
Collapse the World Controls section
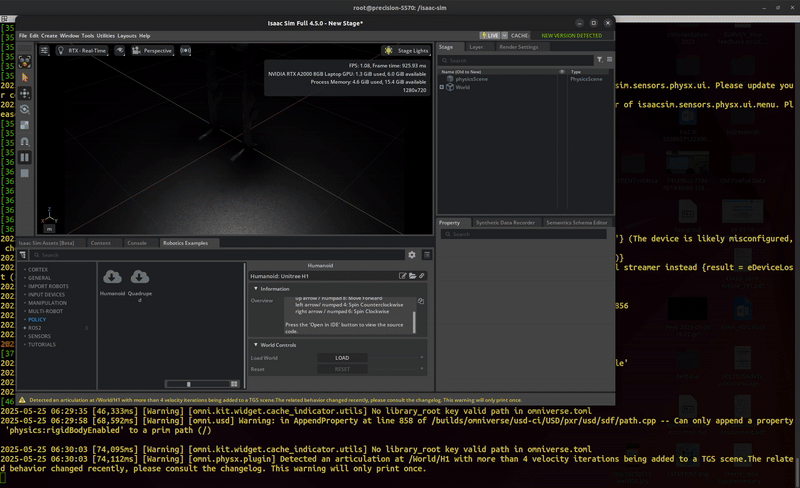pos(255,345)
